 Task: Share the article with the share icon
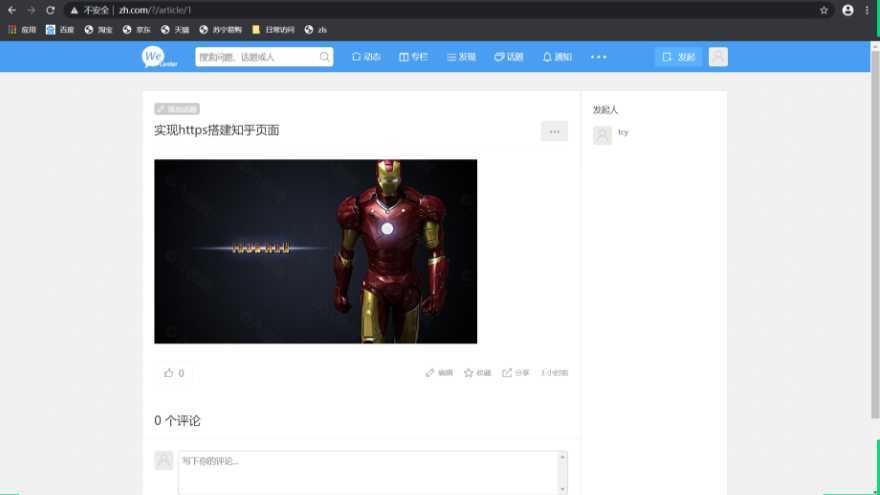tap(515, 373)
